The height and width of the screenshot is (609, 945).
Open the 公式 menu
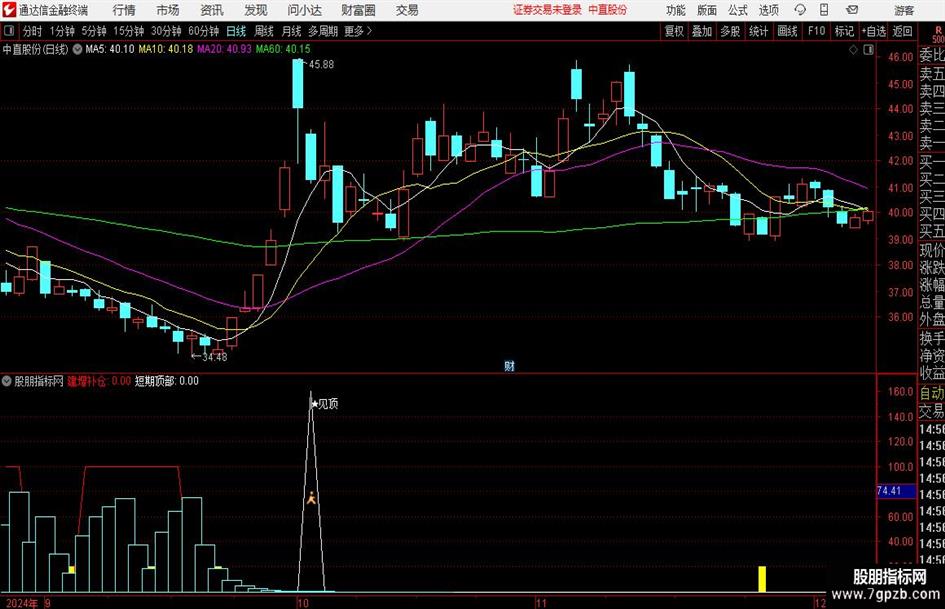point(738,10)
